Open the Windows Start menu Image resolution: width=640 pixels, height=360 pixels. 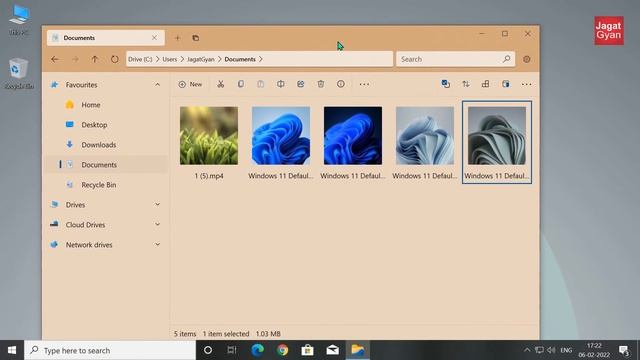tap(12, 350)
